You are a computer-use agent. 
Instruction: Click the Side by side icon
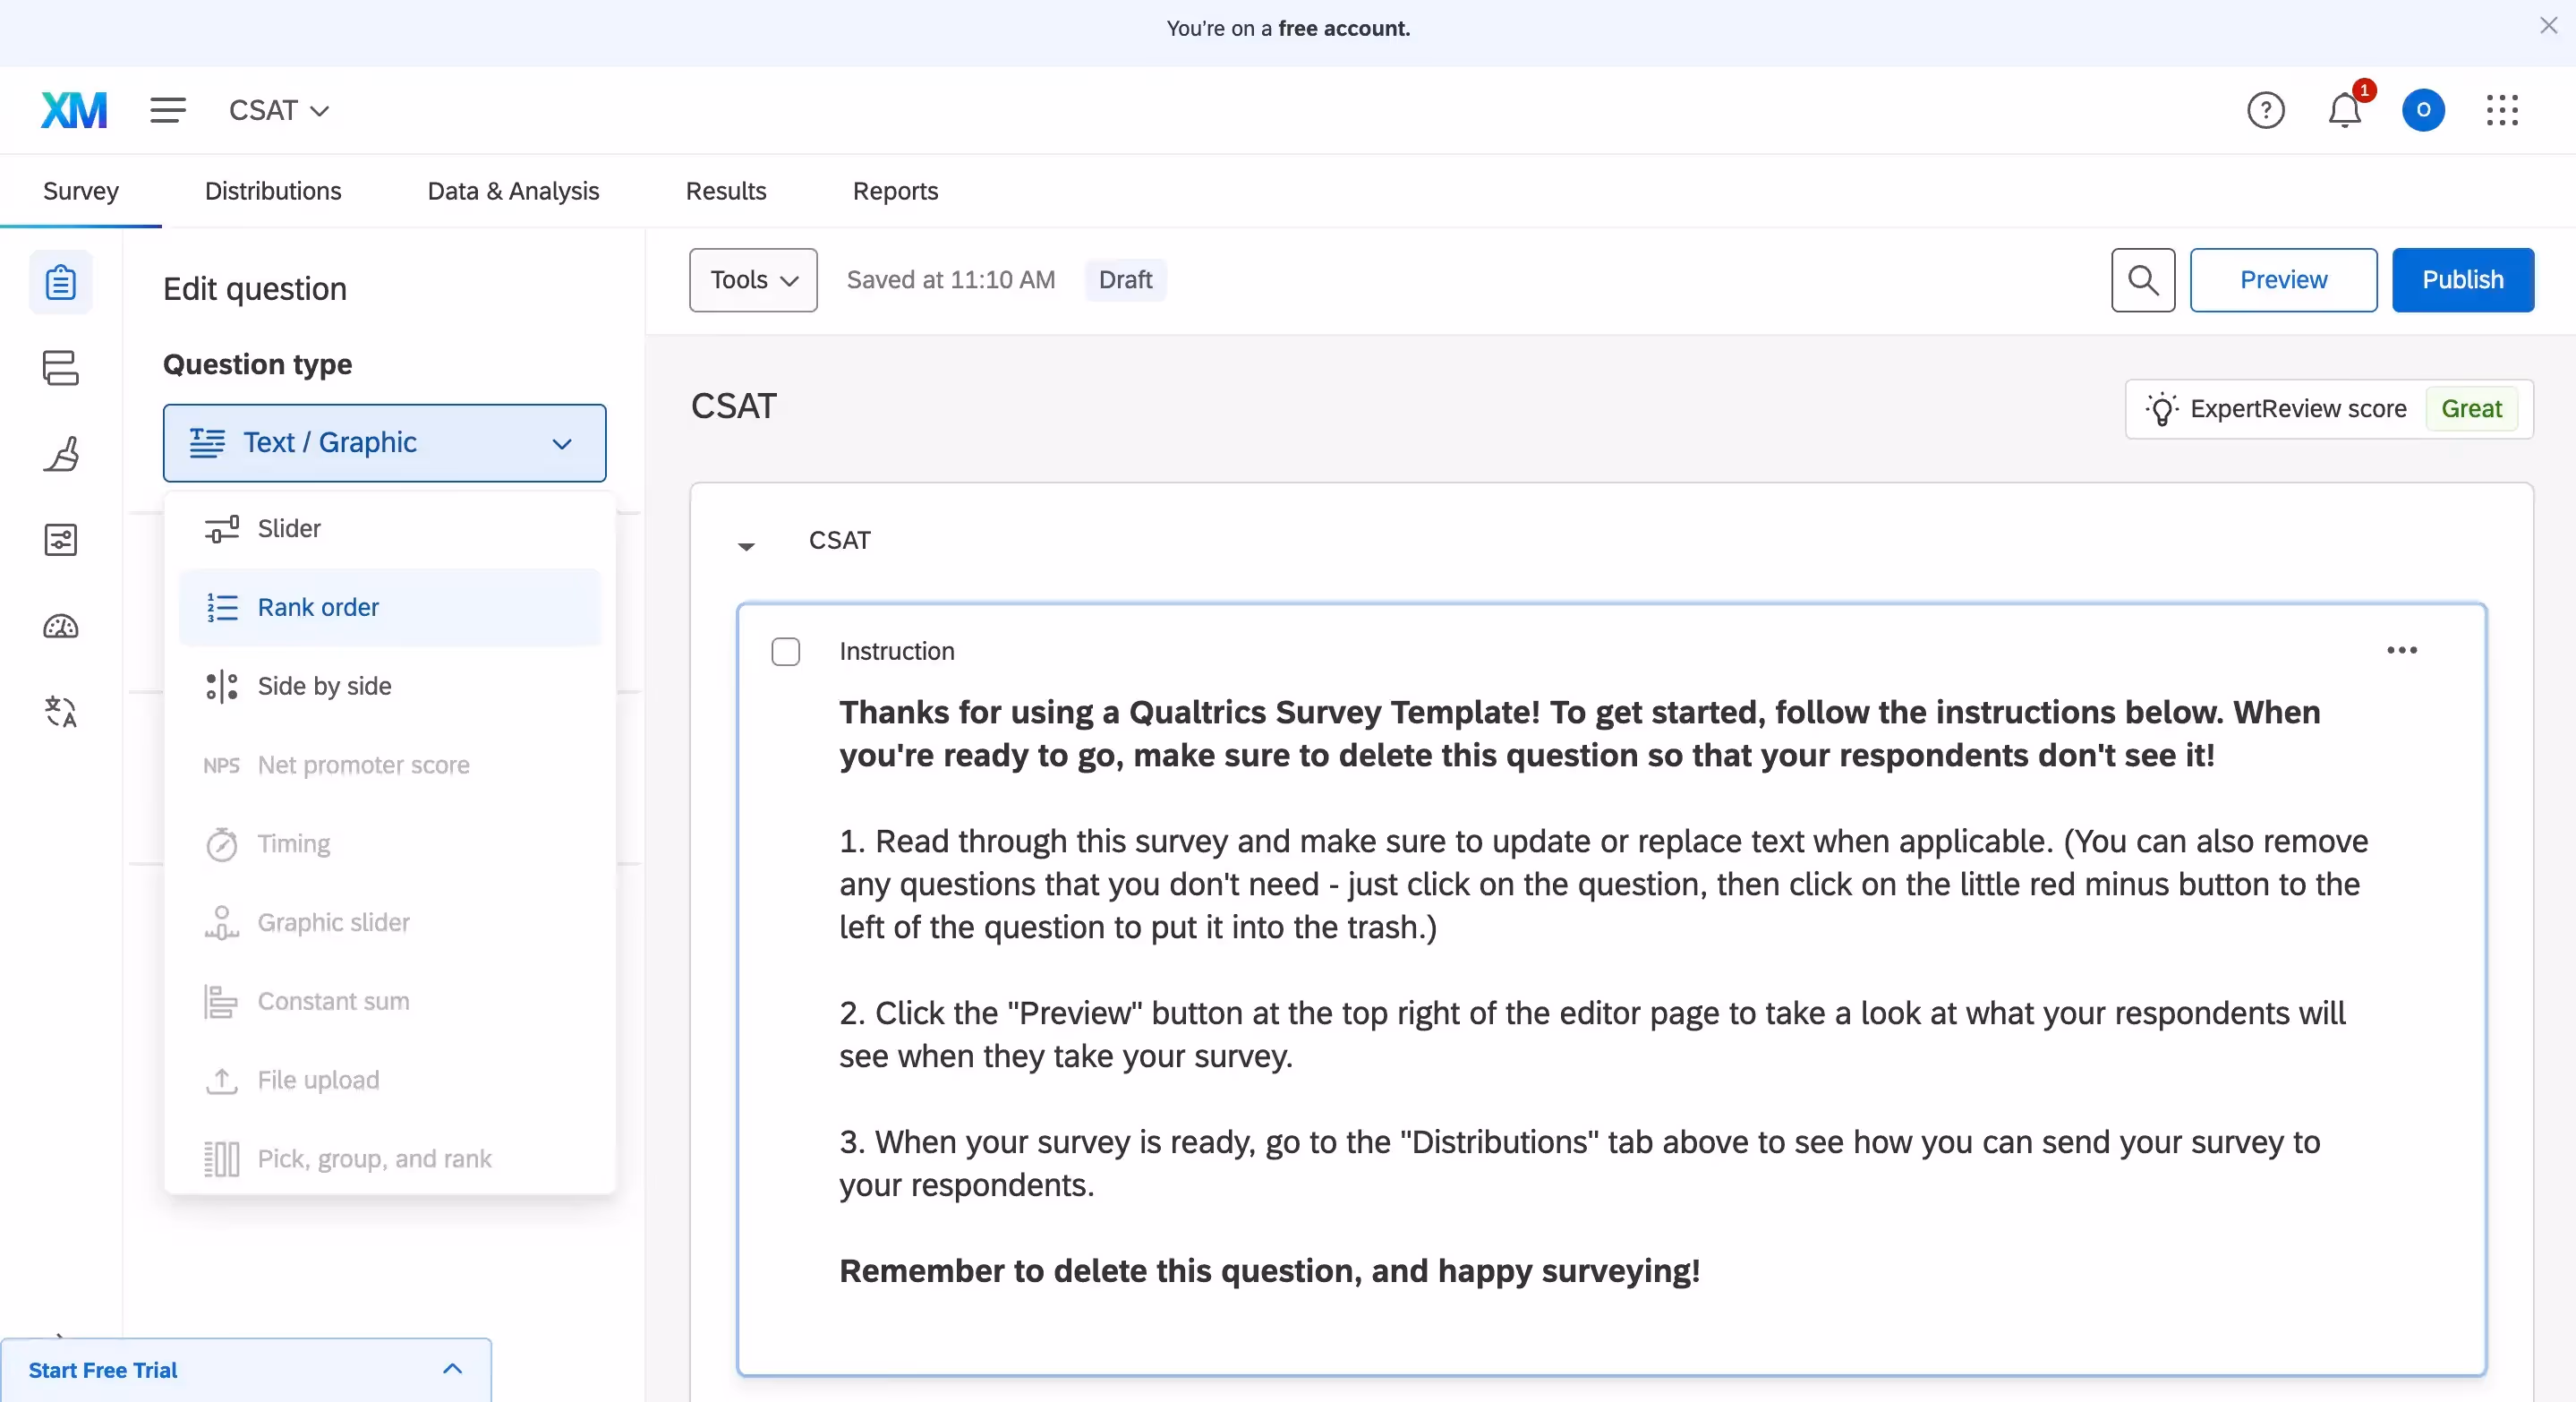pyautogui.click(x=221, y=687)
